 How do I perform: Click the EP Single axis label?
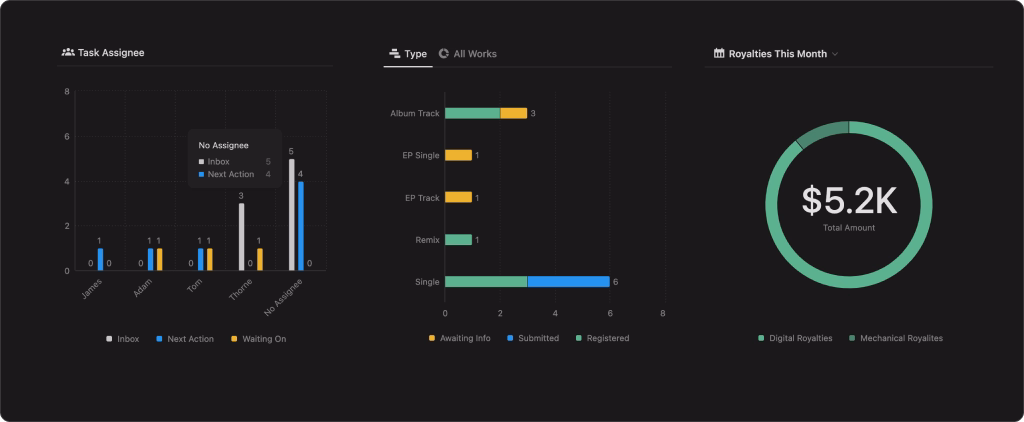tap(421, 155)
